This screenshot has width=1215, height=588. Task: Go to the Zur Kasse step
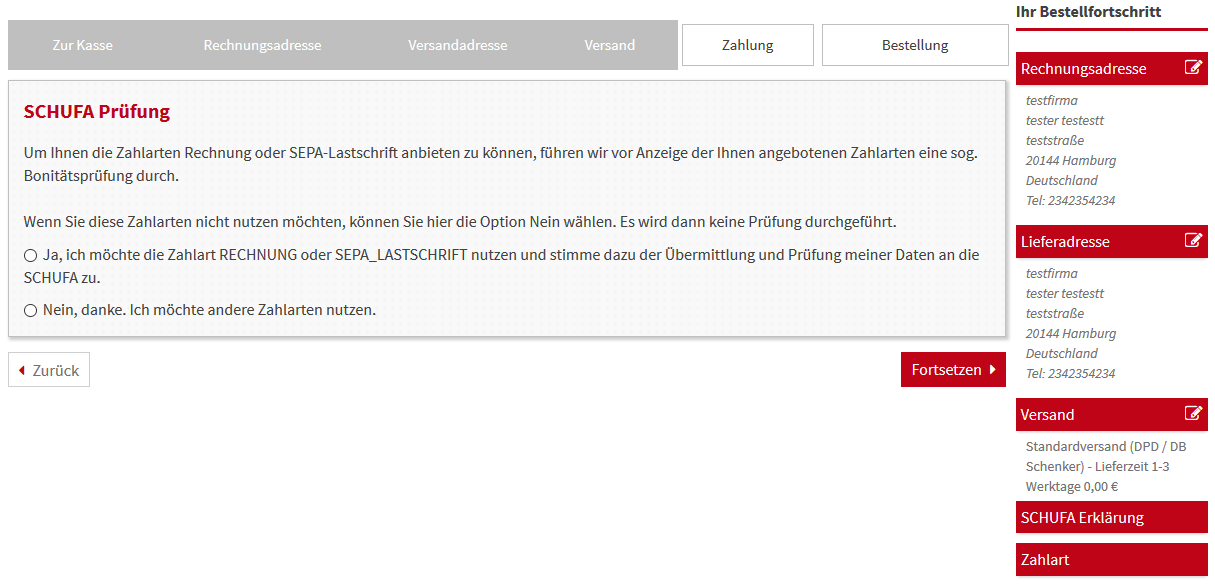[82, 45]
